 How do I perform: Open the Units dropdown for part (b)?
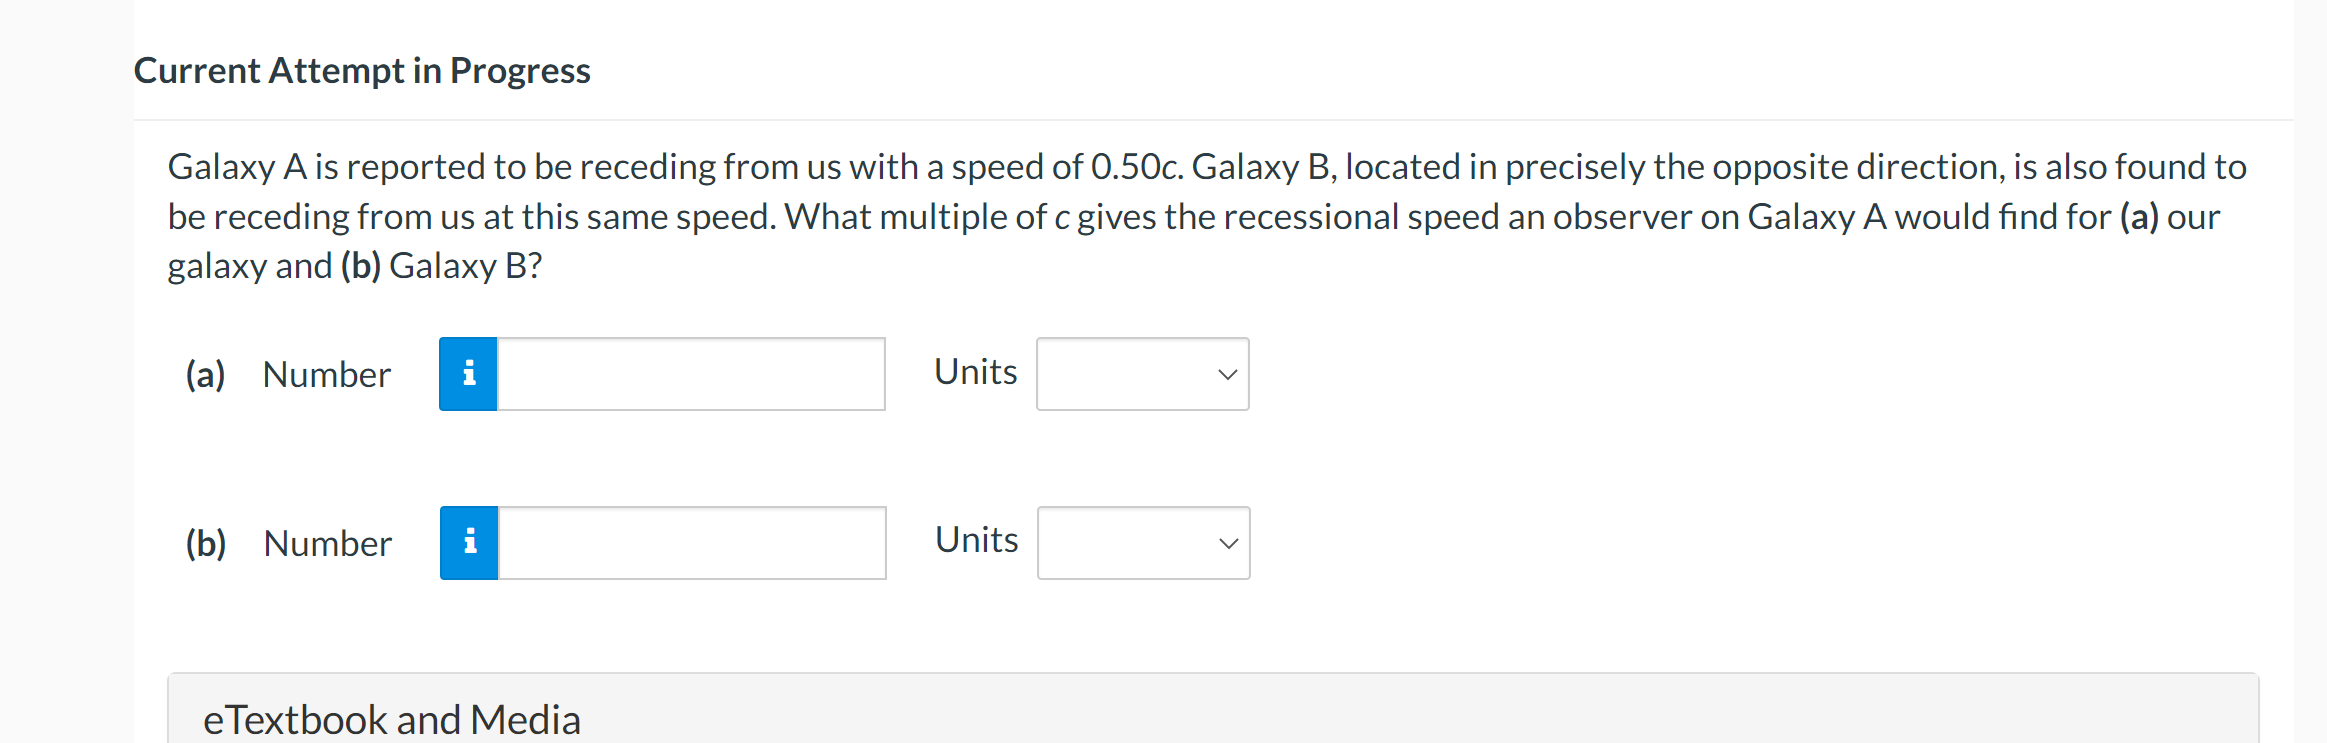pyautogui.click(x=1143, y=542)
